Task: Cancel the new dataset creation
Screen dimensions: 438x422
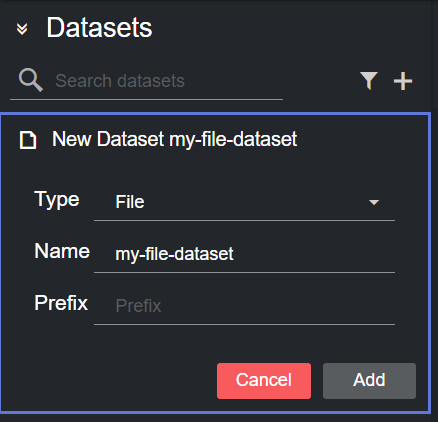Action: tap(264, 381)
